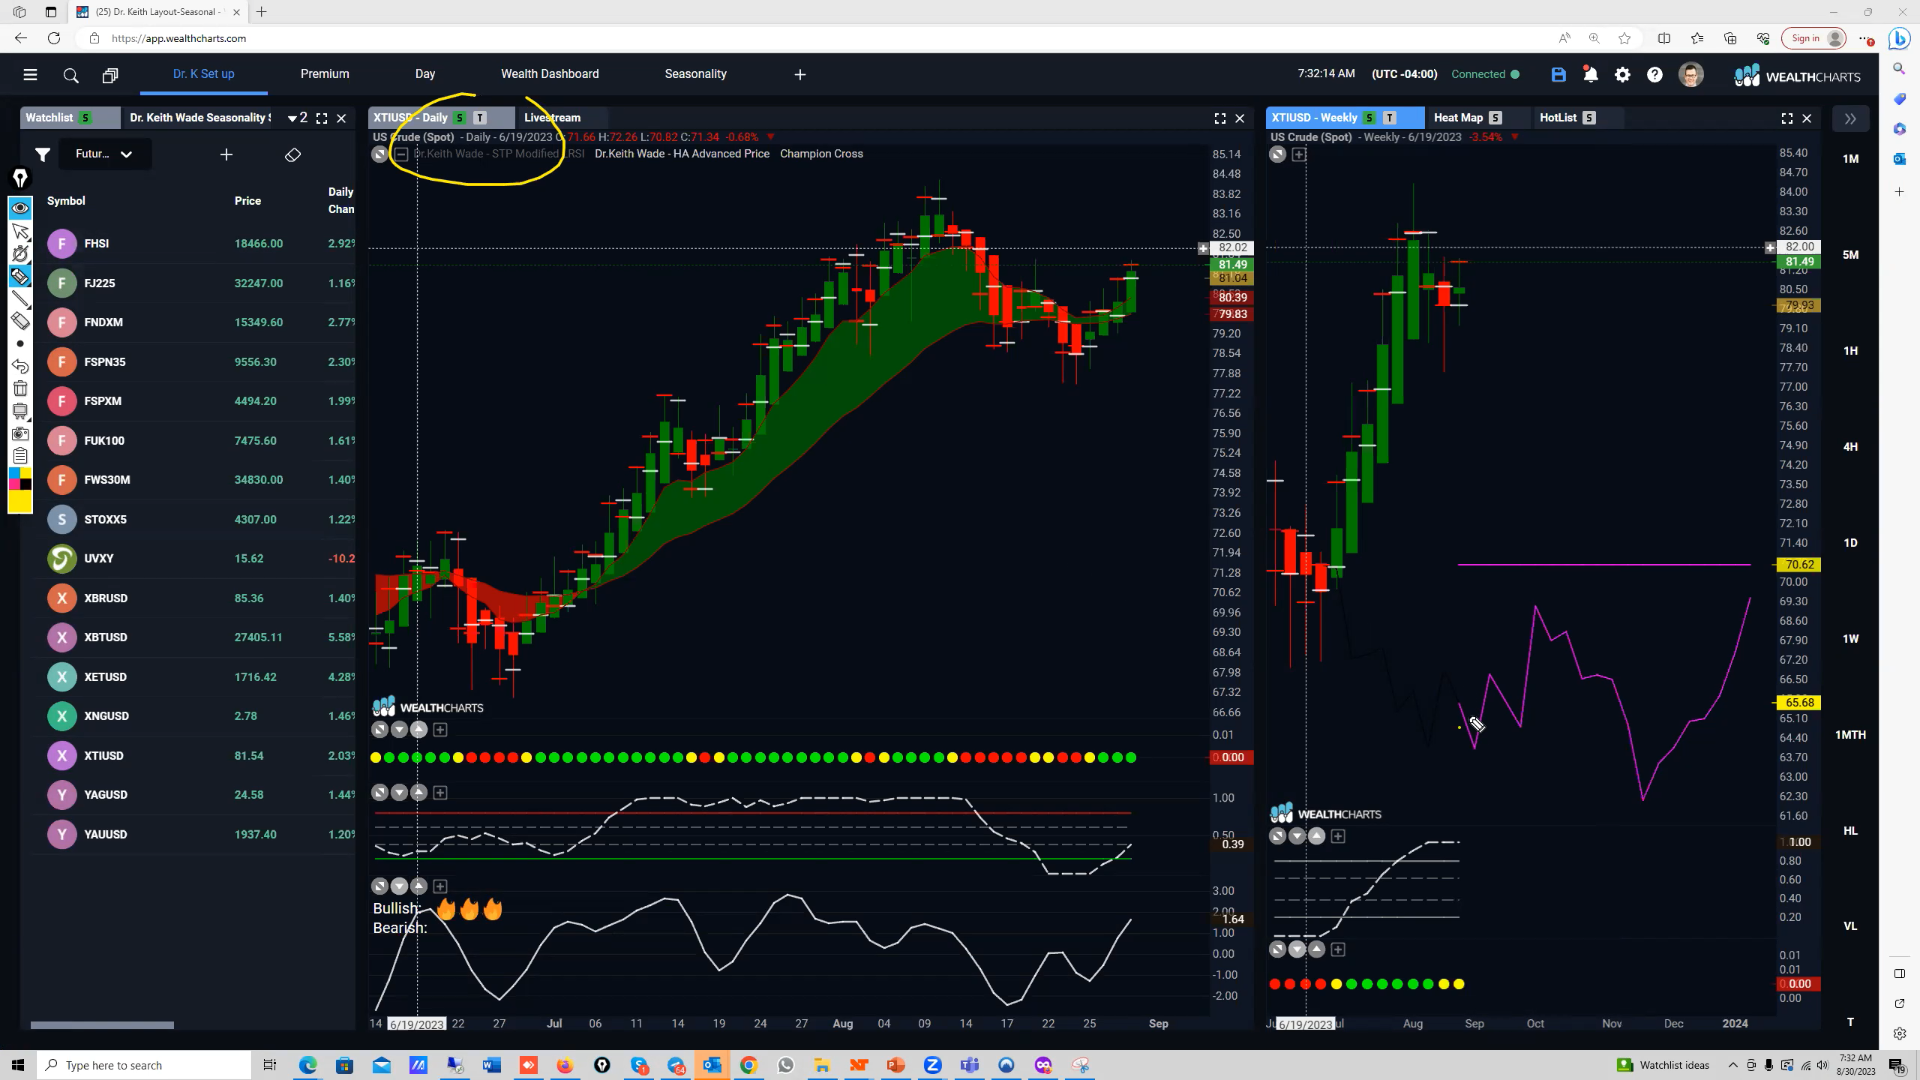Toggle the green S badge on XTIUSD Weekly

pyautogui.click(x=1369, y=118)
